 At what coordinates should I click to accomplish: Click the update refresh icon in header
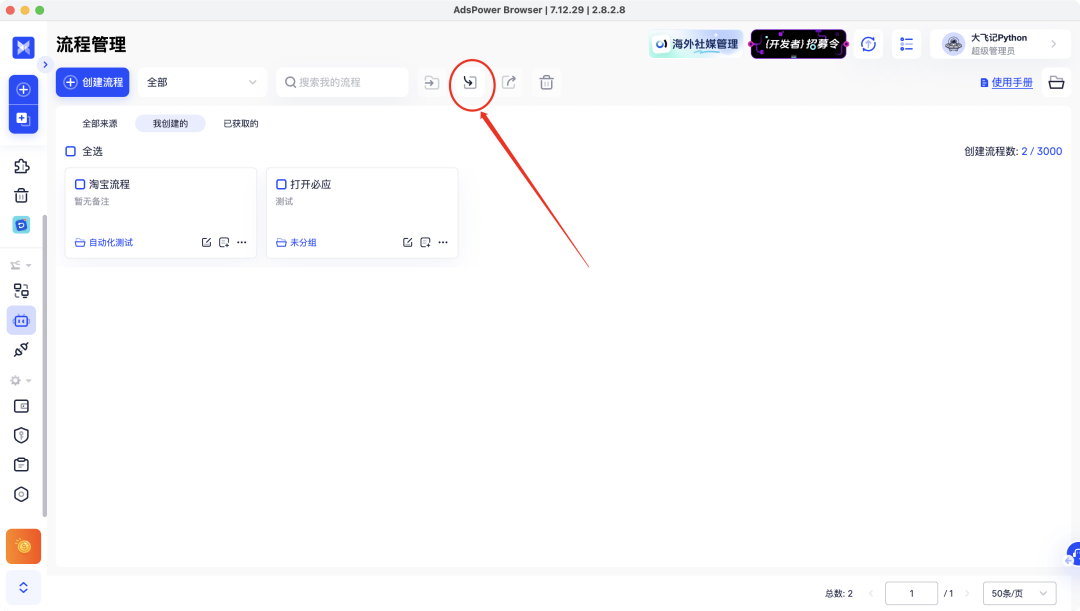pos(869,44)
